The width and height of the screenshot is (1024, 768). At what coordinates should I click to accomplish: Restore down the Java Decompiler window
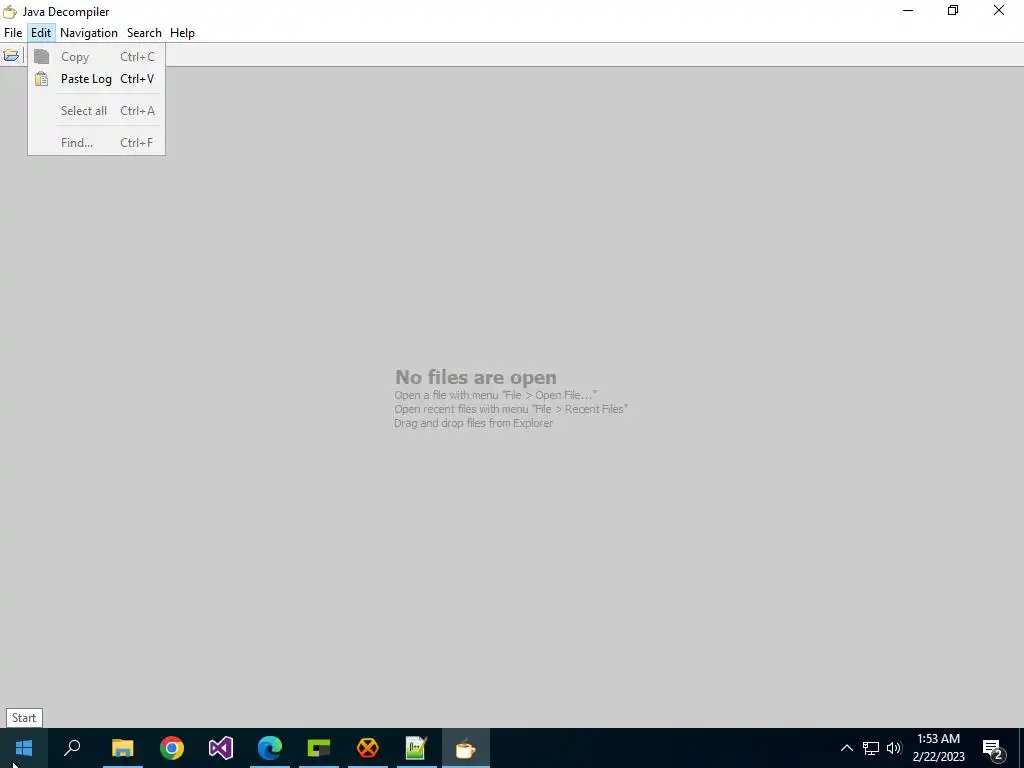pyautogui.click(x=953, y=10)
